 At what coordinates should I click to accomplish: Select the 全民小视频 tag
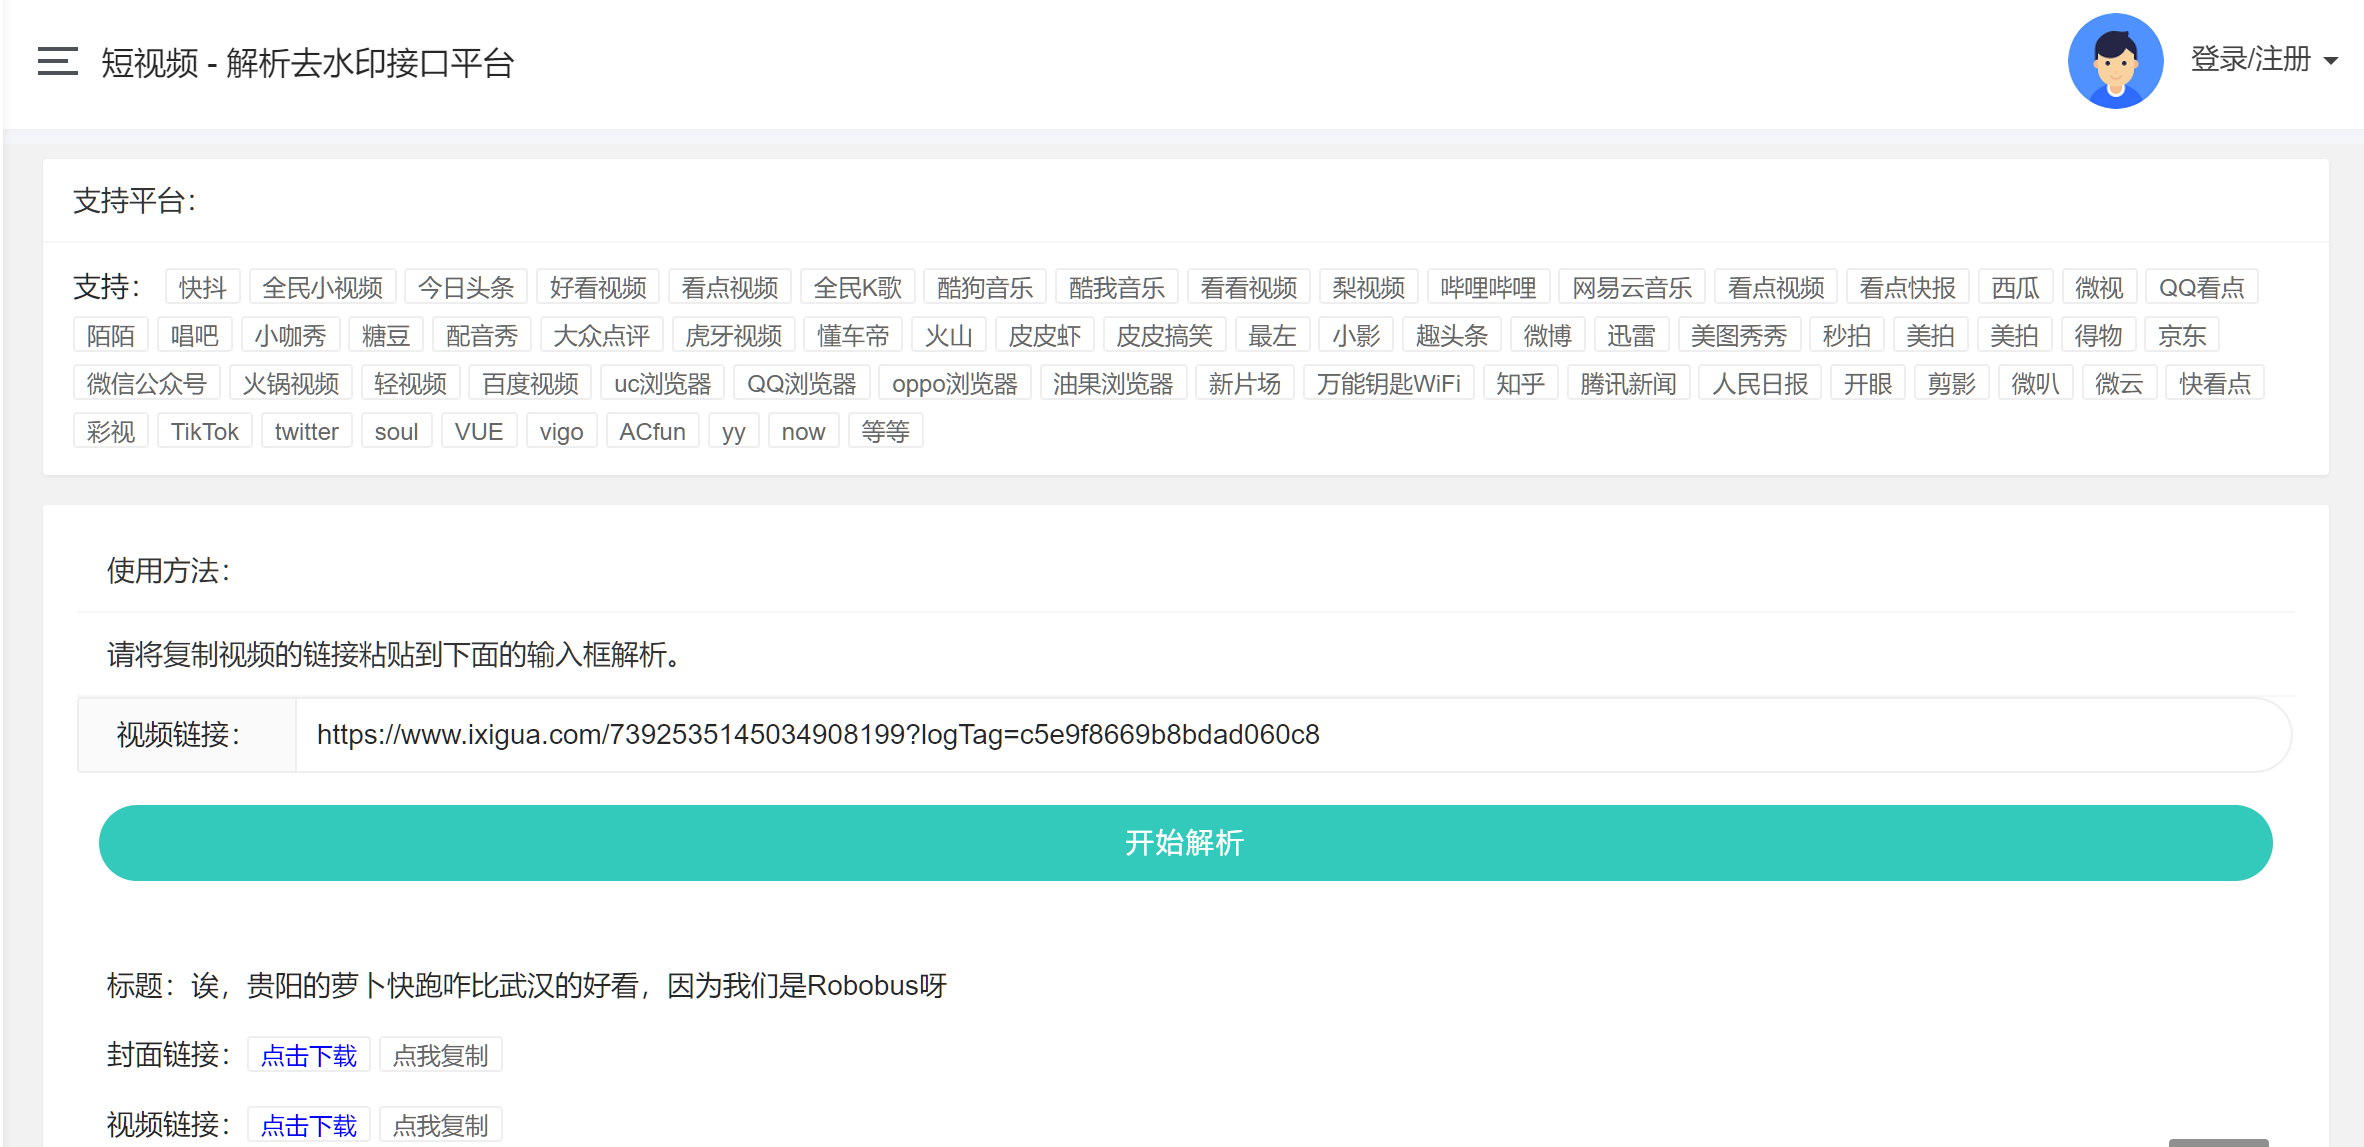323,287
